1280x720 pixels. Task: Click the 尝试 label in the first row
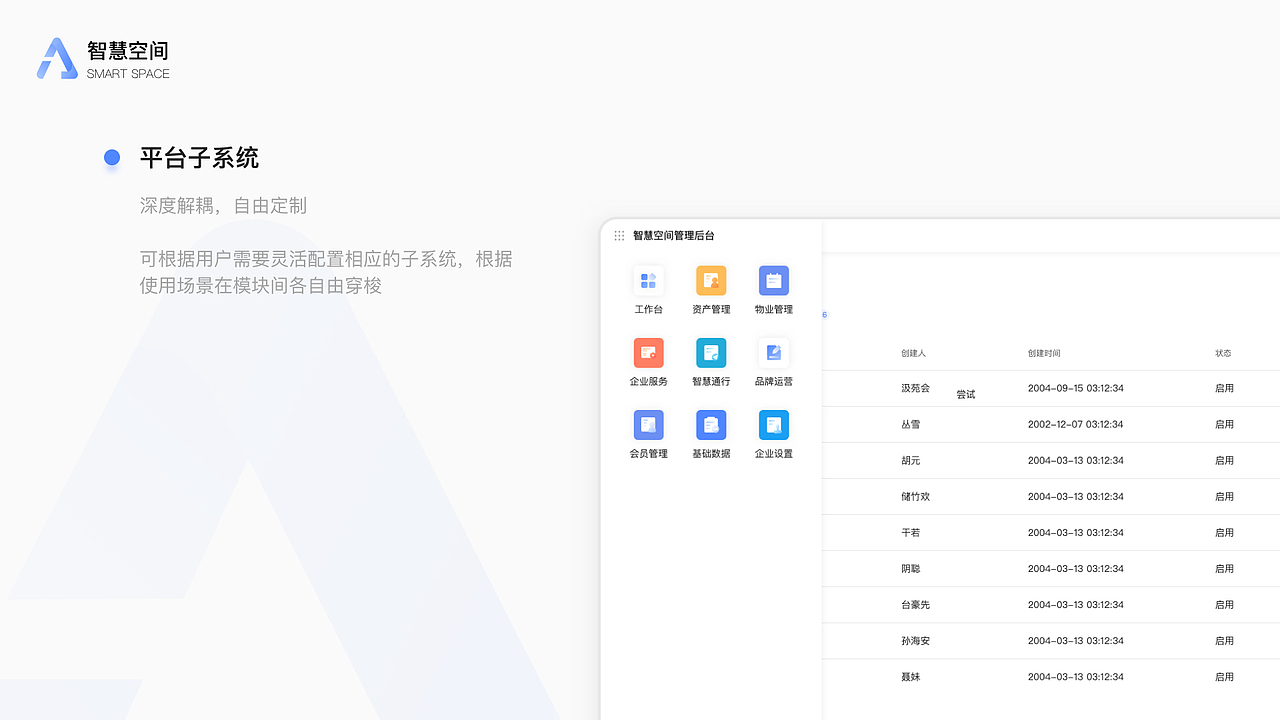(x=965, y=394)
